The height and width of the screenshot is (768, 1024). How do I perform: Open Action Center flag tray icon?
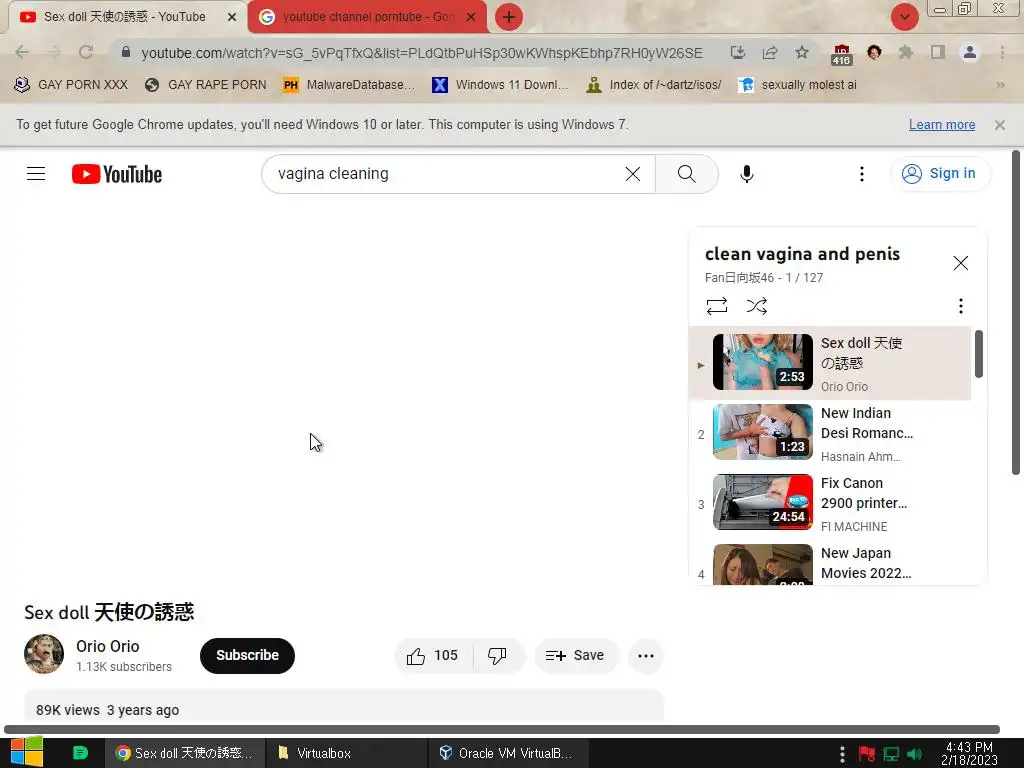pos(867,754)
